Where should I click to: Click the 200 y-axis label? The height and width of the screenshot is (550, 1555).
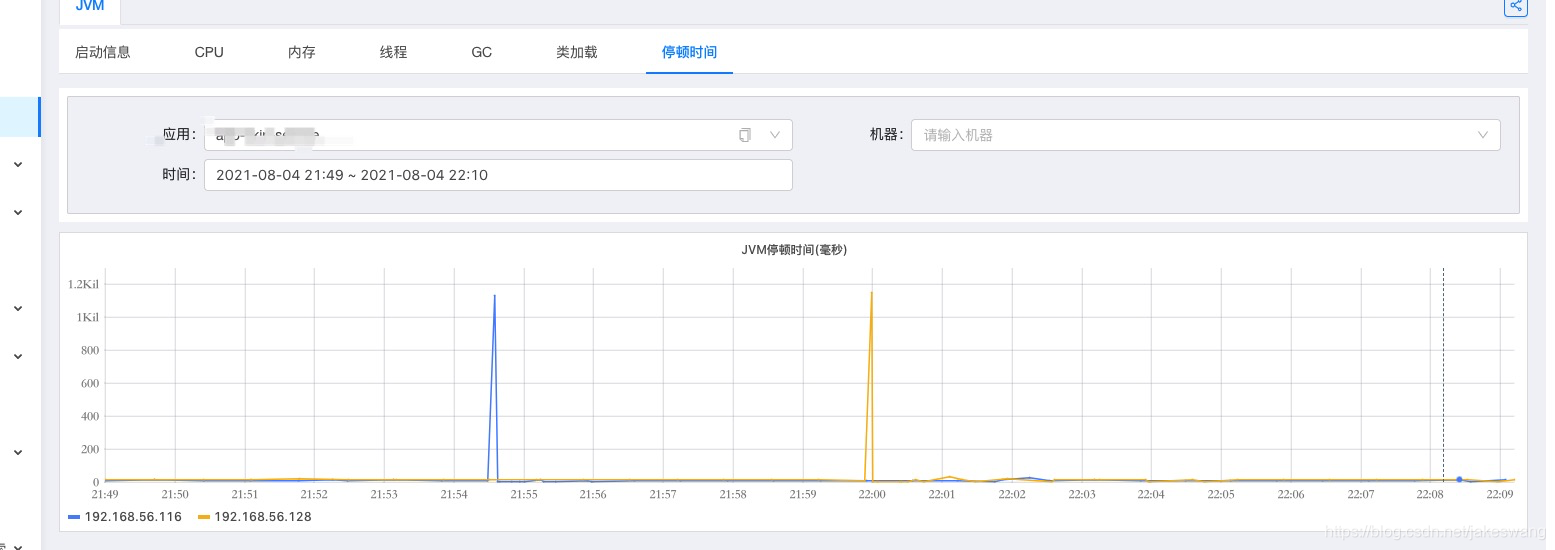(90, 449)
